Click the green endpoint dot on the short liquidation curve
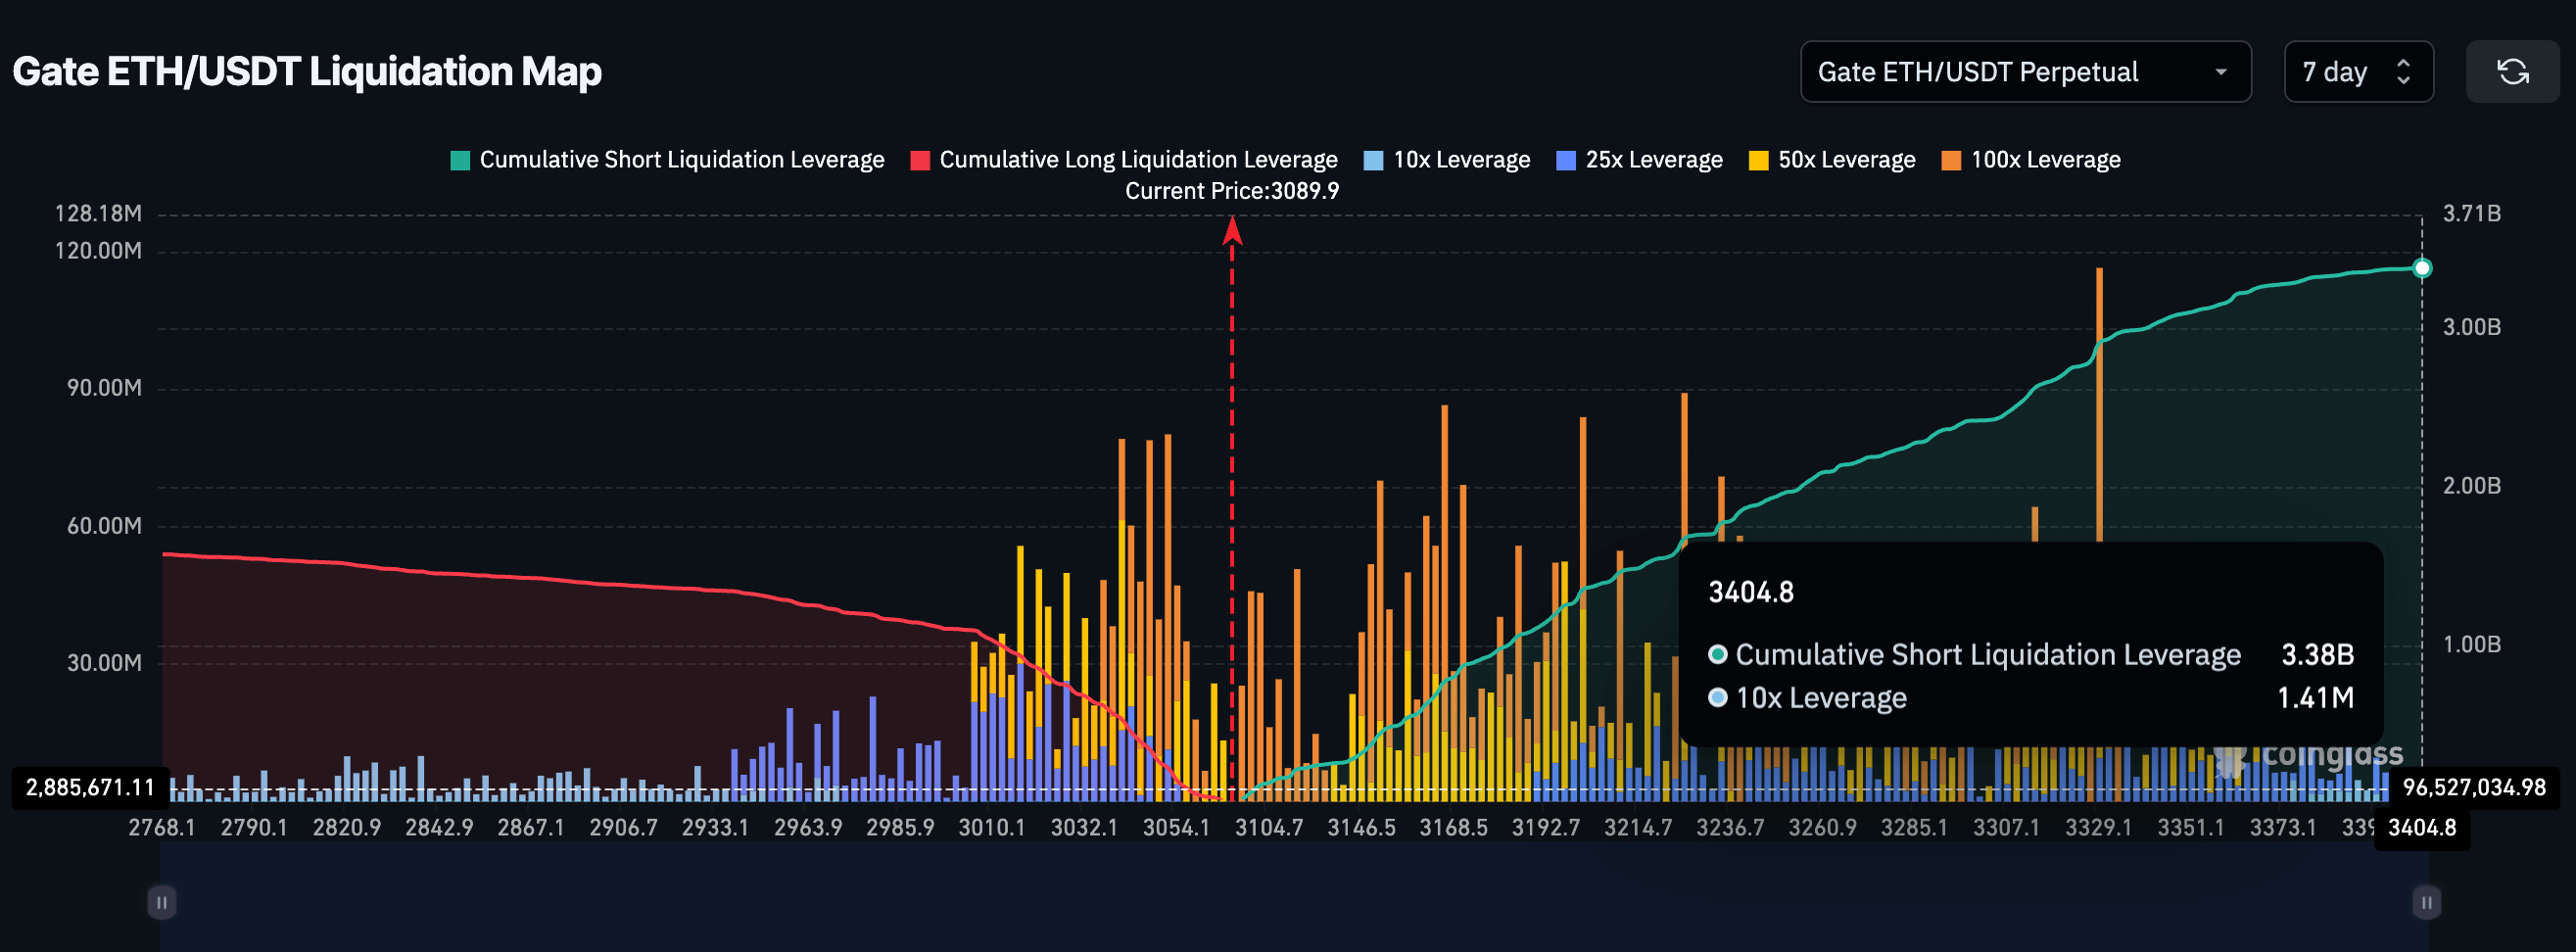2576x952 pixels. pyautogui.click(x=2422, y=267)
